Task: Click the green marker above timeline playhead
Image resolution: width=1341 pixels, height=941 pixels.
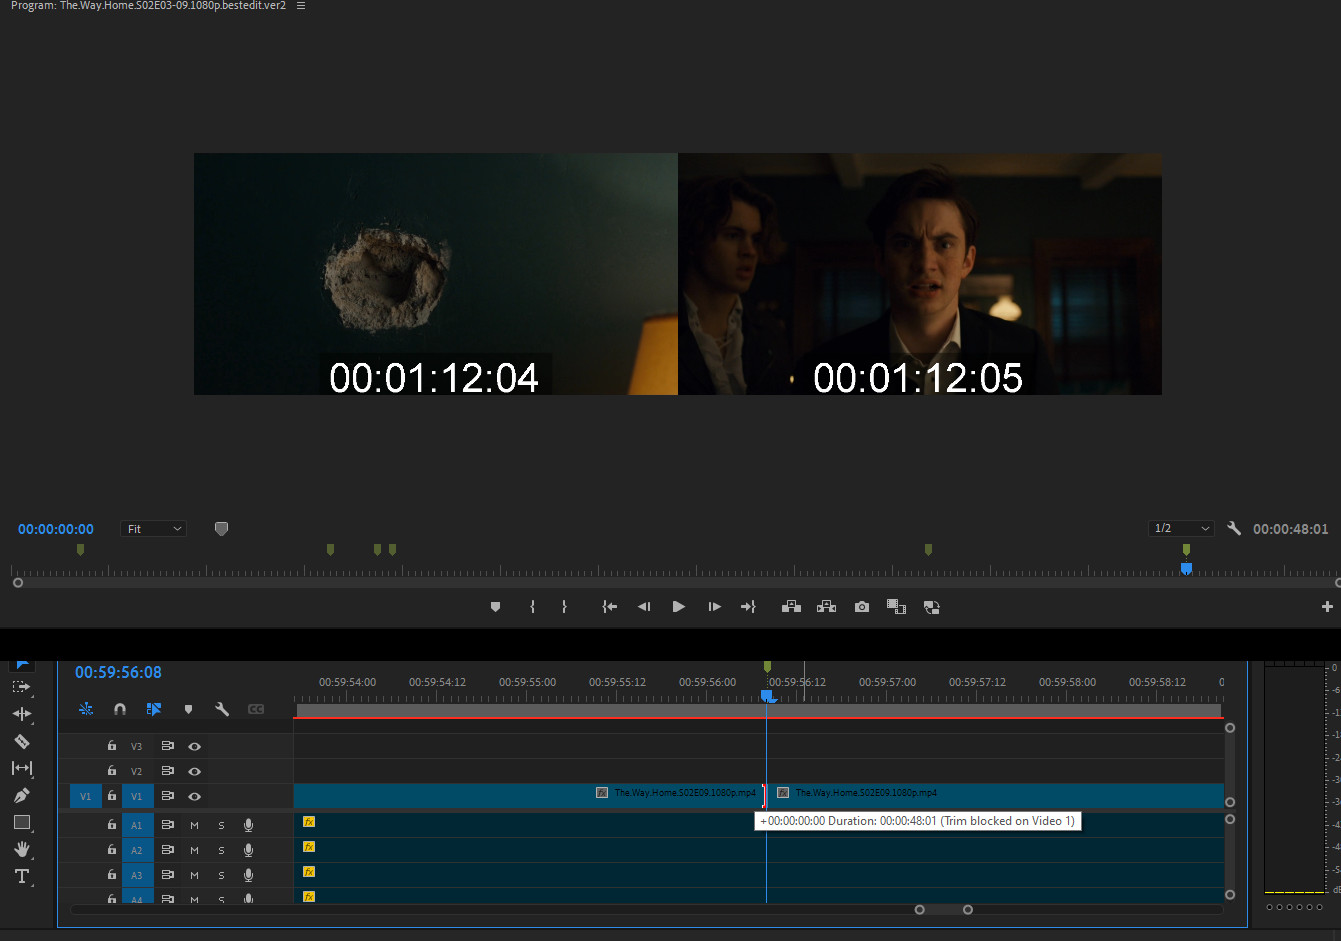Action: tap(767, 666)
